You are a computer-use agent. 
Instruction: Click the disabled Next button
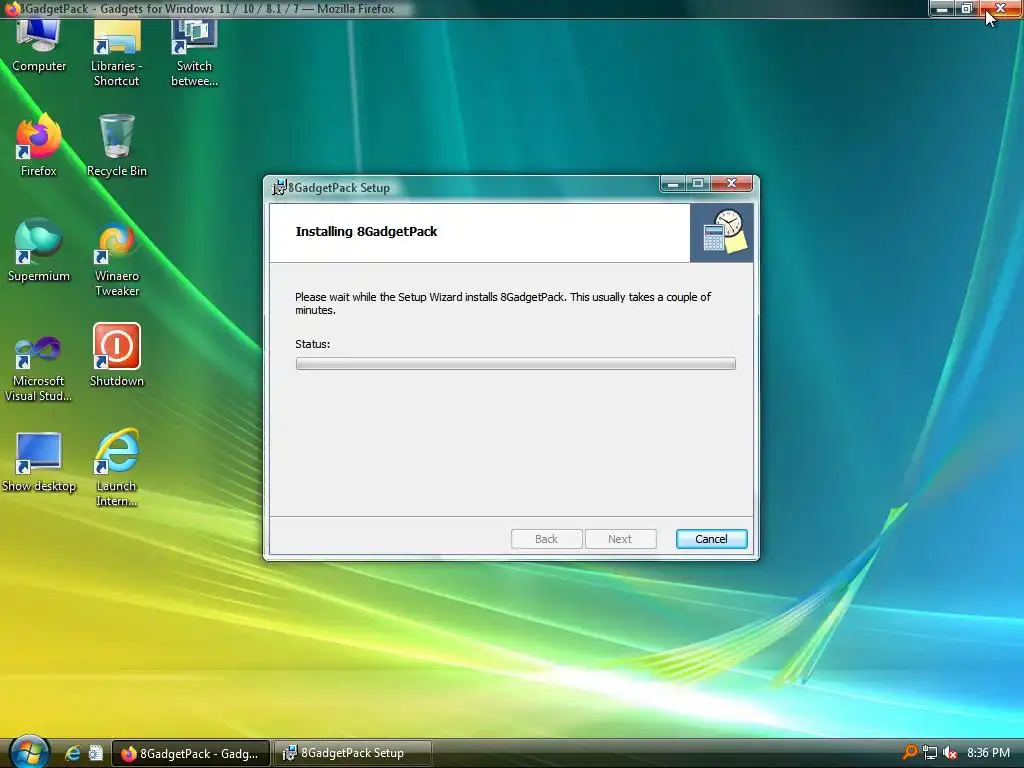click(620, 539)
